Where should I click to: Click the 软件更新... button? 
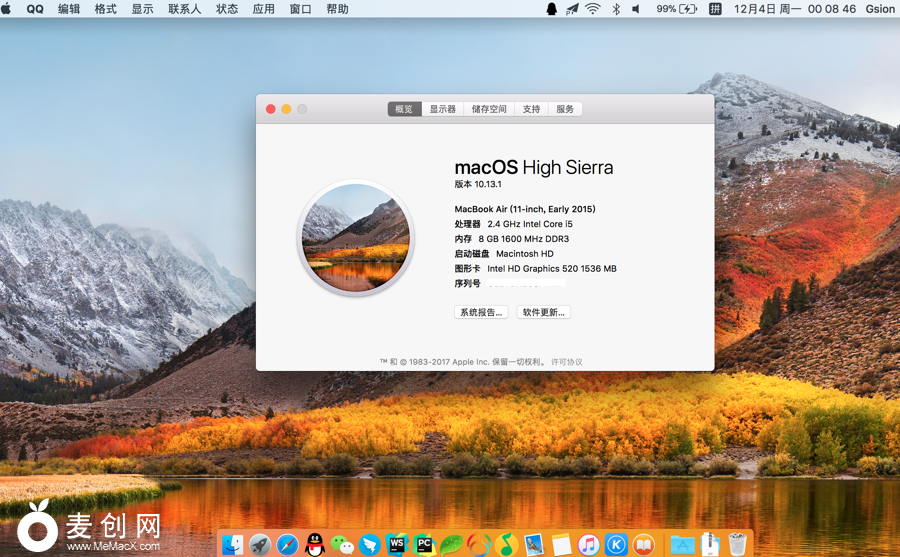pos(544,312)
